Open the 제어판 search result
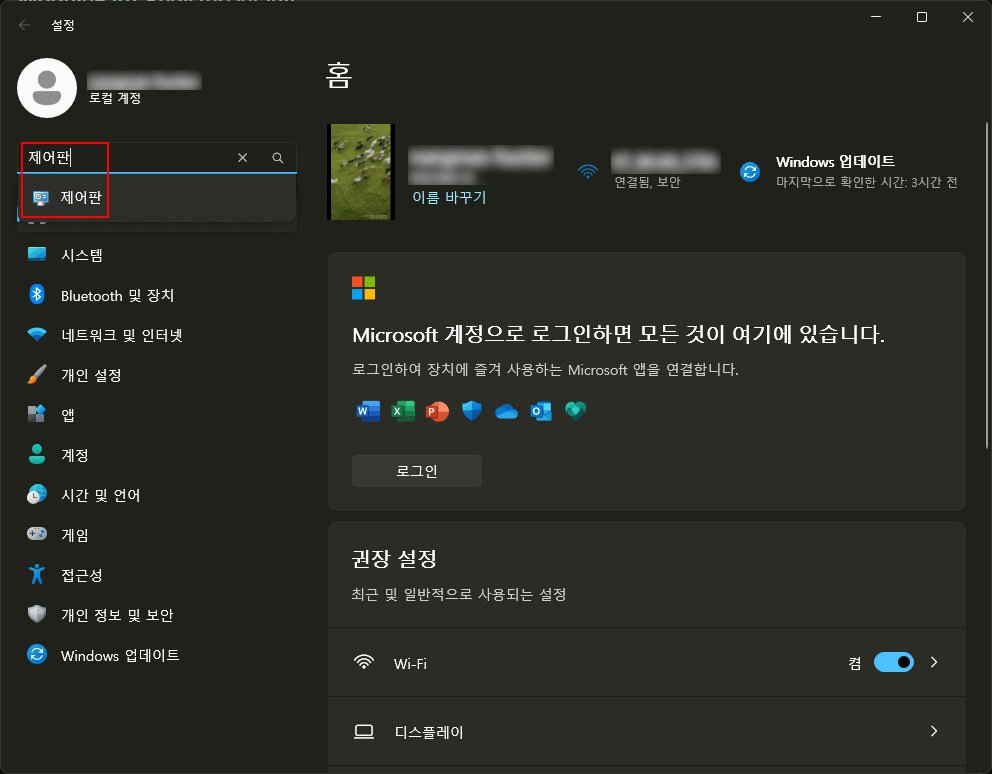Screen dimensions: 992x774 coord(157,197)
